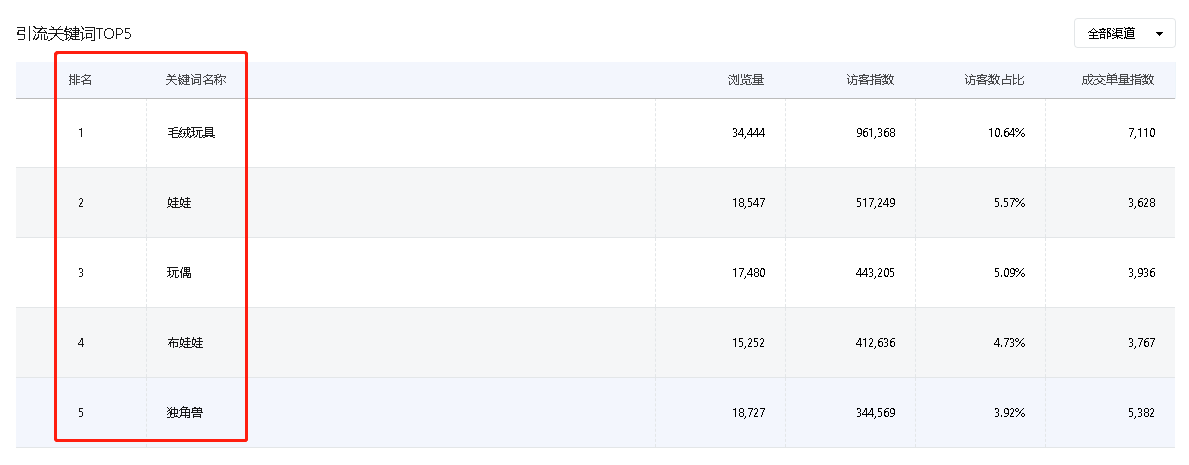Click visitor index value 344,569
Viewport: 1189px width, 465px height.
pyautogui.click(x=874, y=413)
